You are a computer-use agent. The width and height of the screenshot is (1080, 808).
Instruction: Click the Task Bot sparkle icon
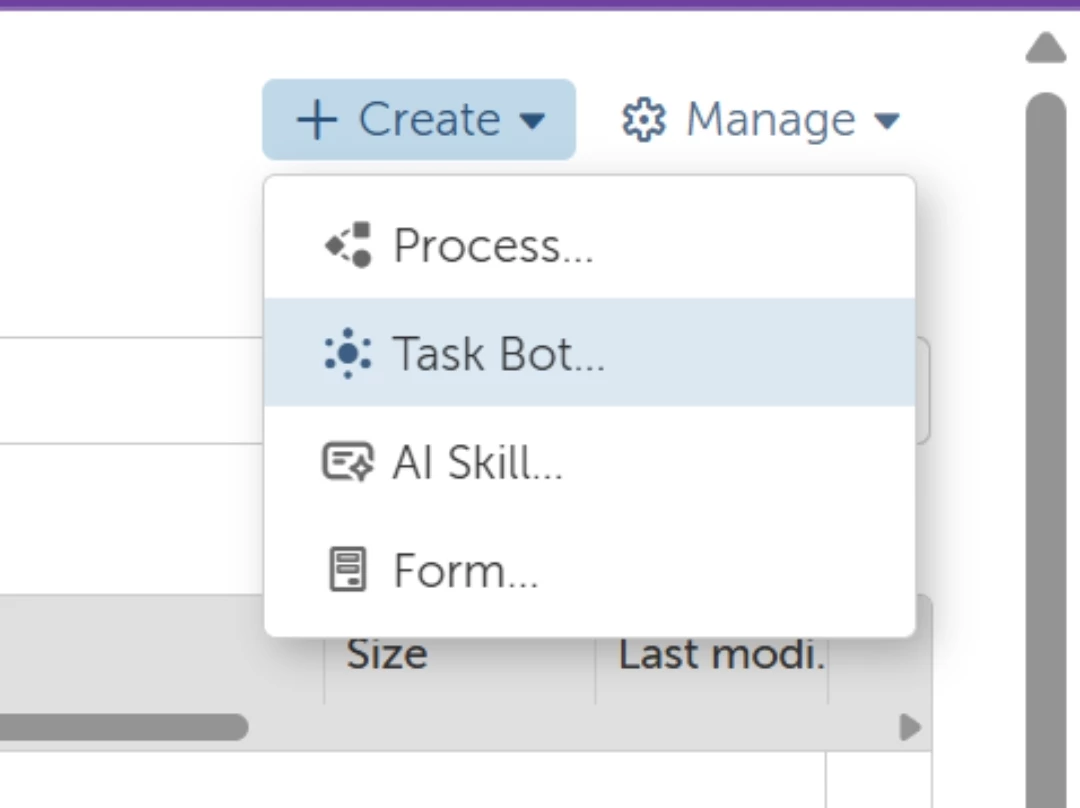coord(348,353)
